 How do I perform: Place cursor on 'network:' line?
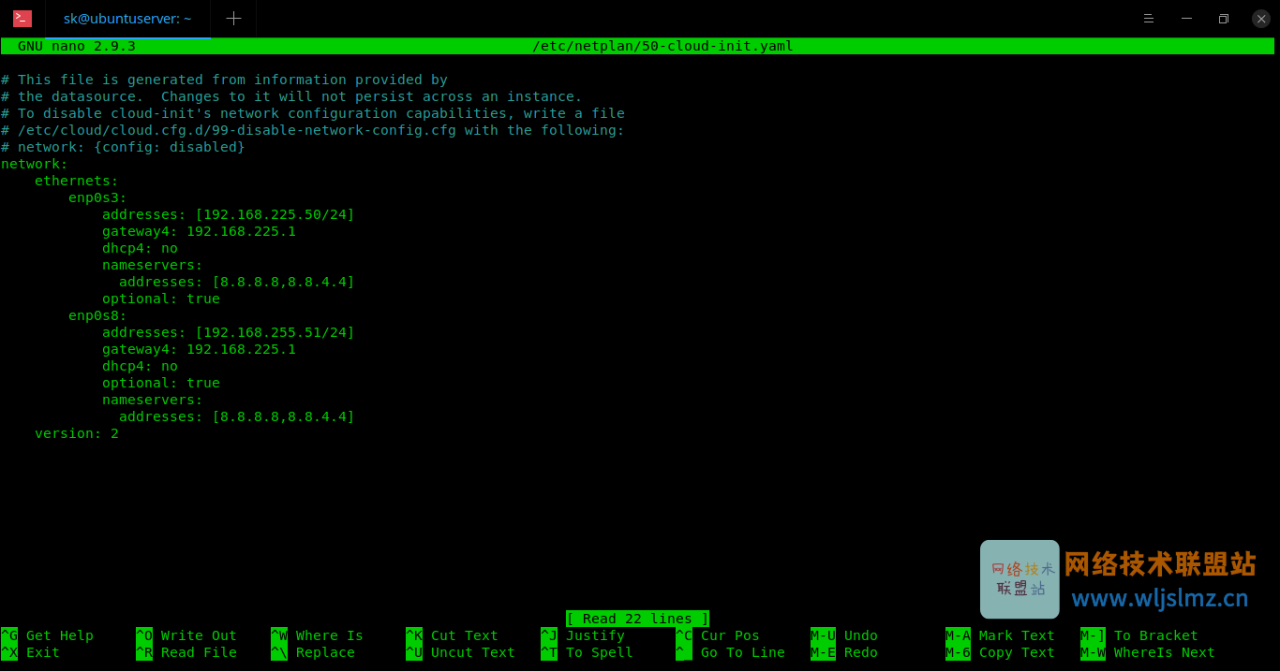click(x=35, y=164)
